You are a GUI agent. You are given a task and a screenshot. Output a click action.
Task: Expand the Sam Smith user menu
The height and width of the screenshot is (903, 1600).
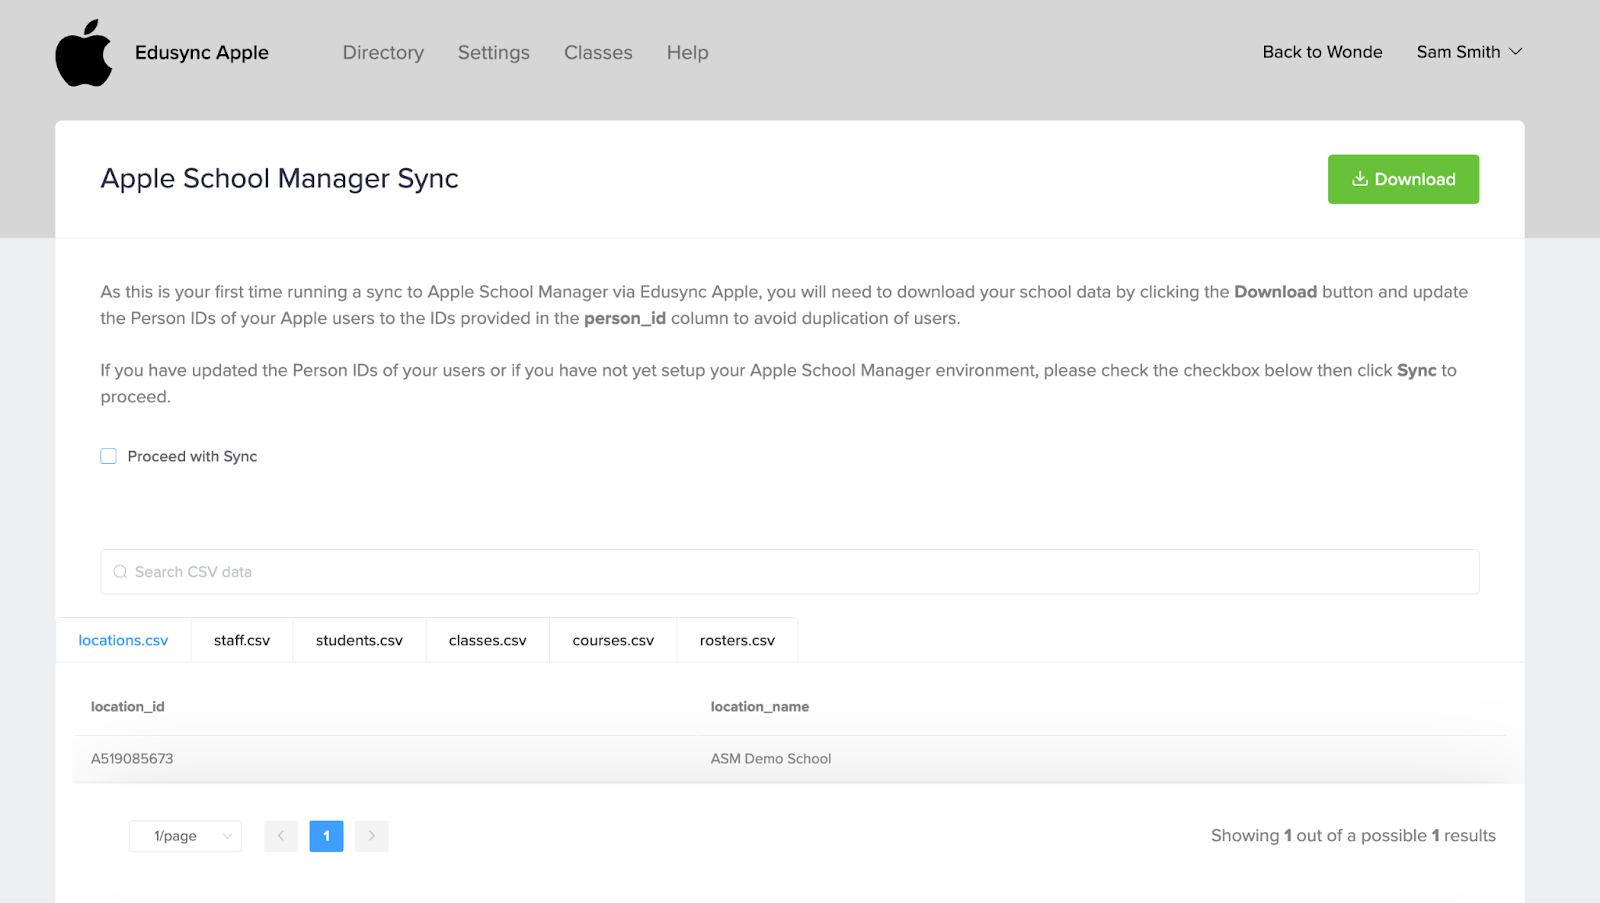(1469, 52)
